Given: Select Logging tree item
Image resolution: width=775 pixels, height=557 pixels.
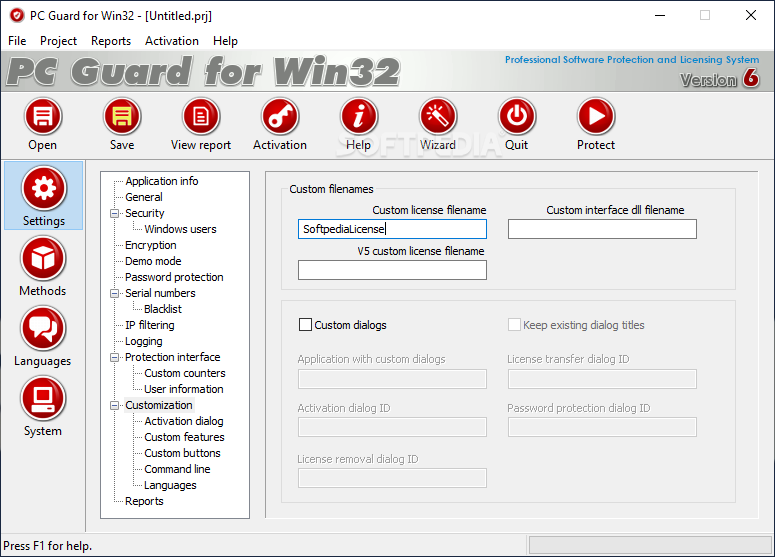Looking at the screenshot, I should [144, 342].
